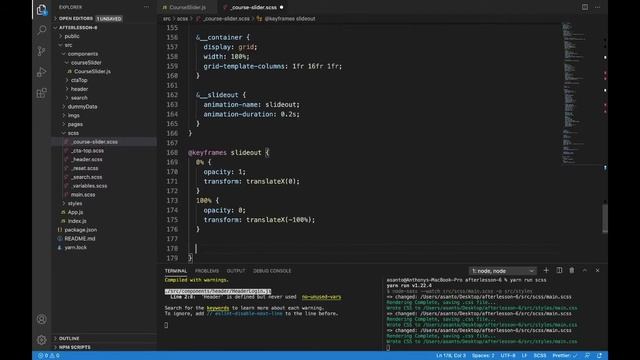This screenshot has height=360, width=640.
Task: Click UTF-8 encoding in status bar
Action: (x=508, y=356)
